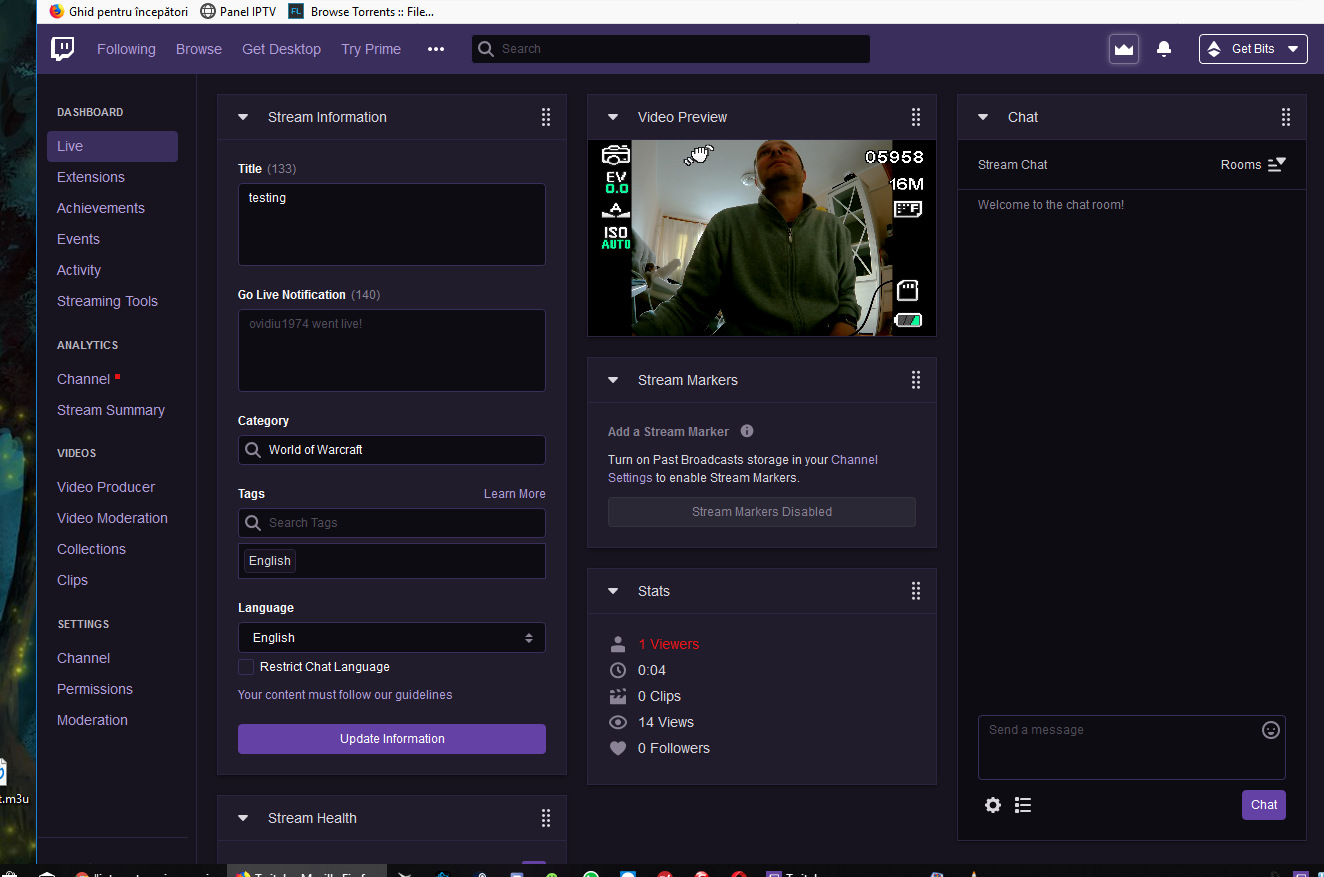Click the Stream Markers panel drag handle
The image size is (1324, 877).
click(x=916, y=380)
